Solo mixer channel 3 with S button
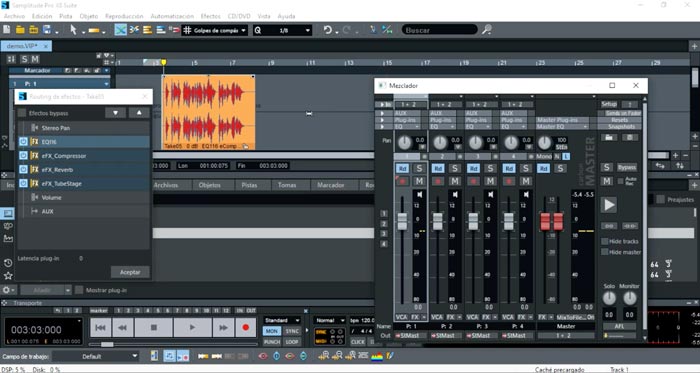Screen dimensions: 700x373 tap(490, 168)
